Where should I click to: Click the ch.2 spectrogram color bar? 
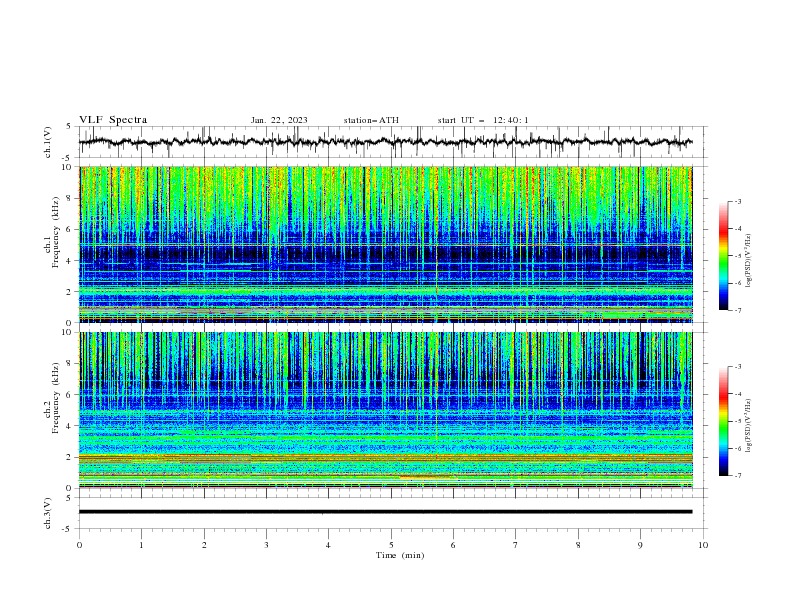click(x=723, y=421)
